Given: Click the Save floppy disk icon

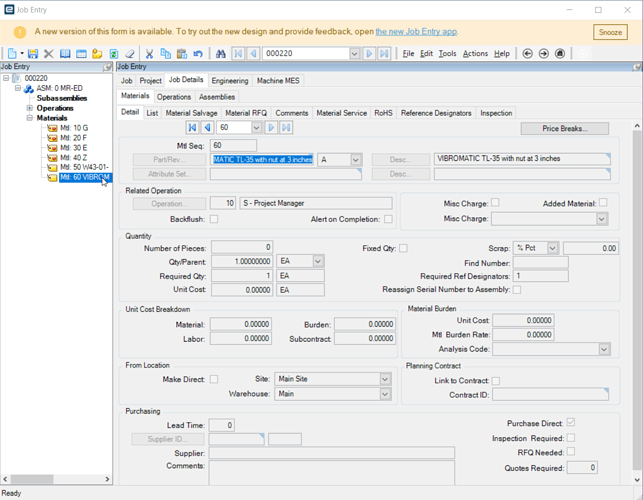Looking at the screenshot, I should (x=32, y=54).
